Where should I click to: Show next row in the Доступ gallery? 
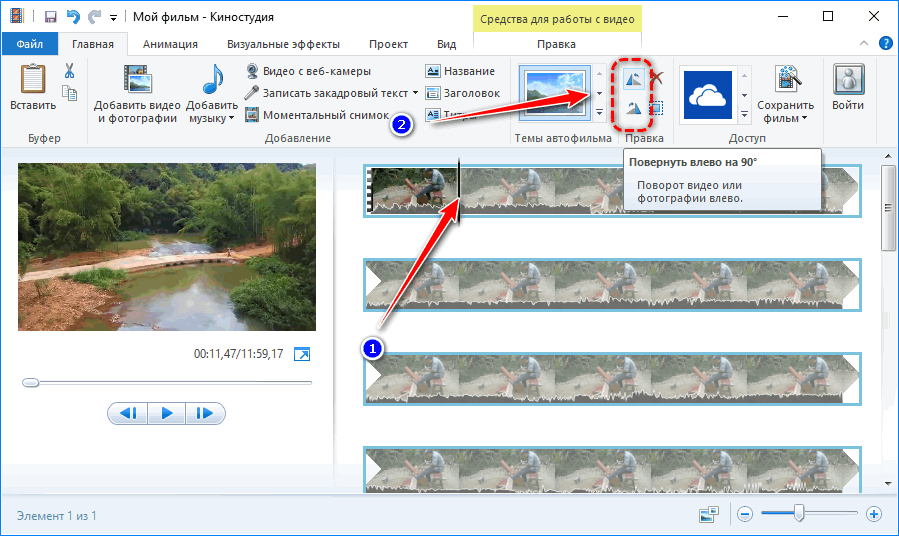744,95
